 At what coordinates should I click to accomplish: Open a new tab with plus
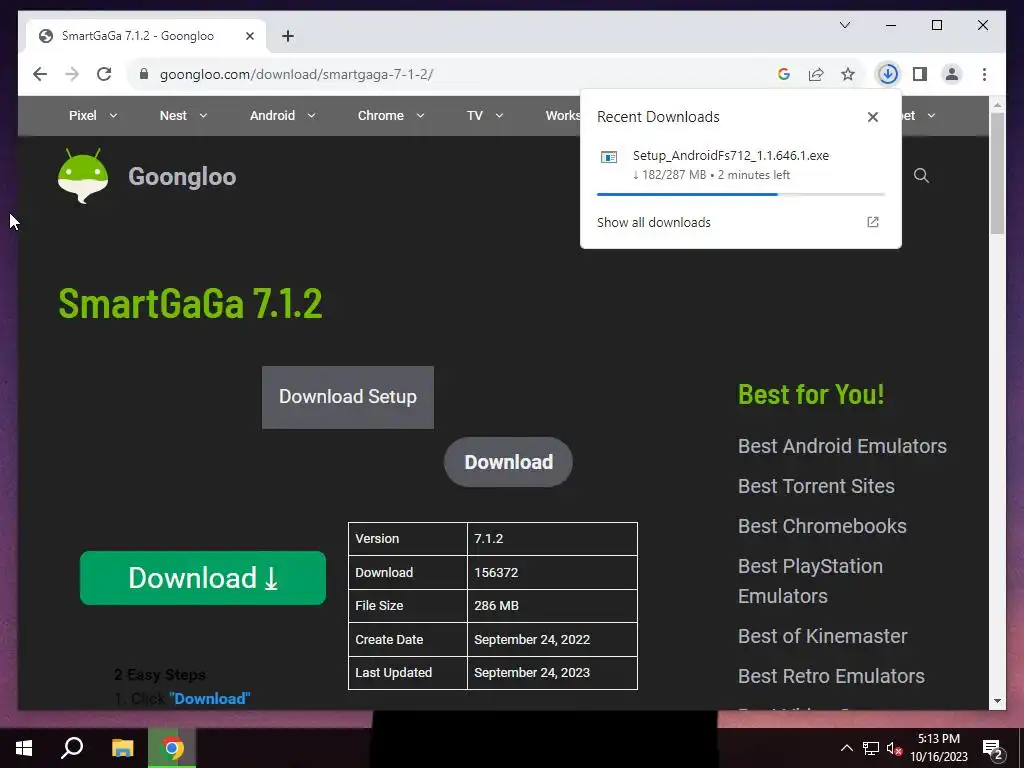coord(288,36)
